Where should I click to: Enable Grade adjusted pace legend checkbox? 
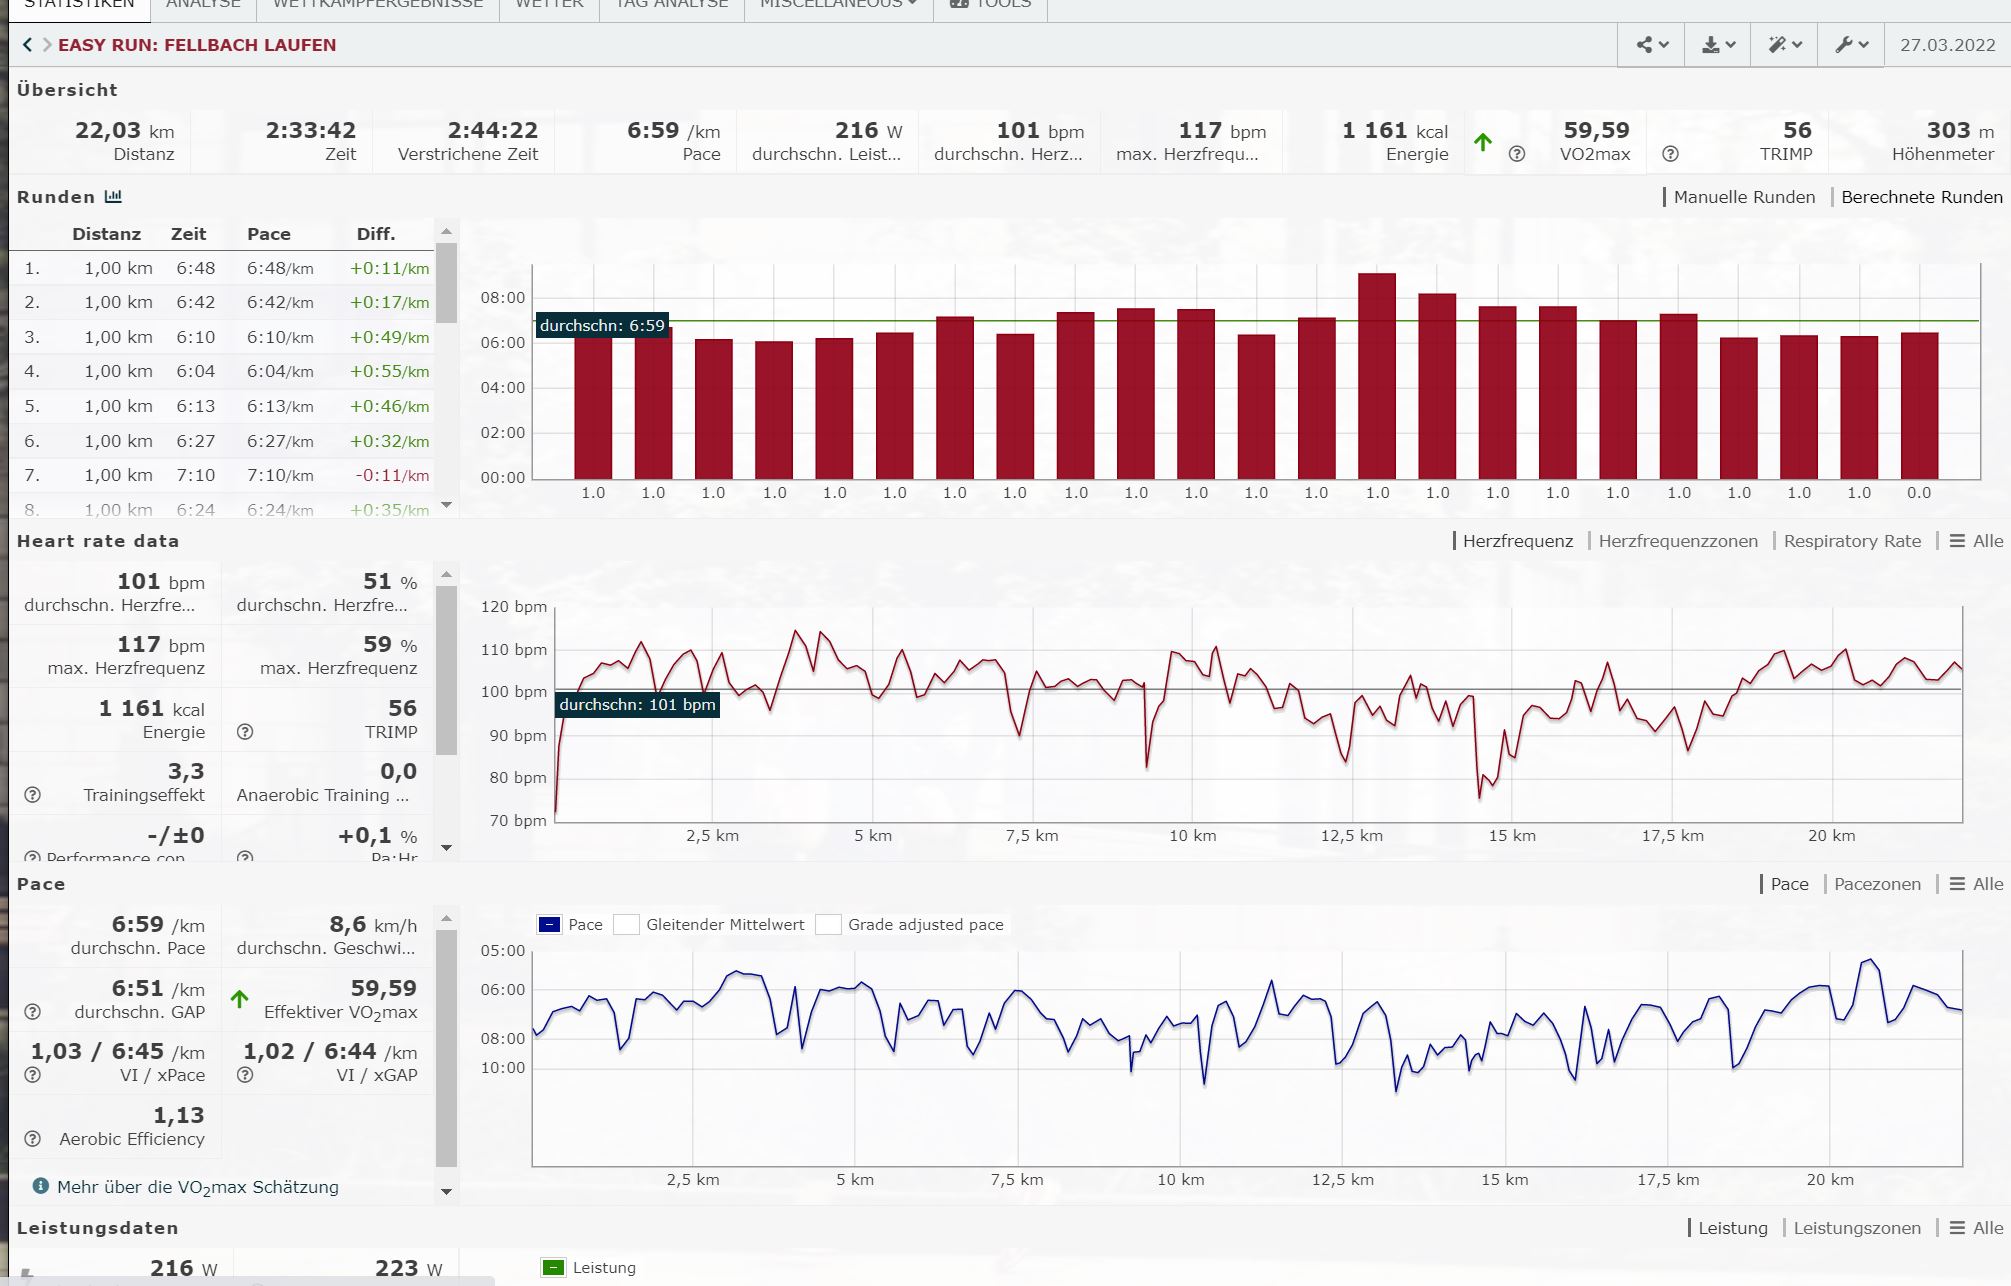[828, 924]
